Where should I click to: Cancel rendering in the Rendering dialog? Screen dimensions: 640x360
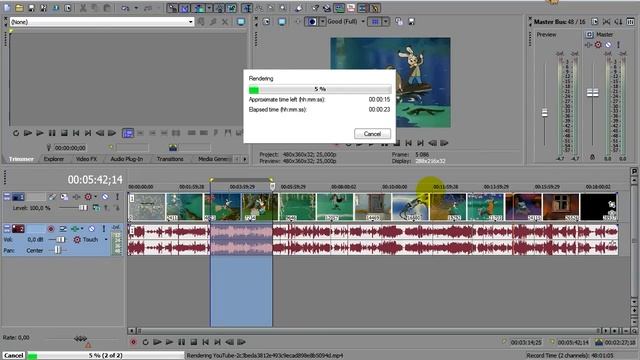(372, 133)
